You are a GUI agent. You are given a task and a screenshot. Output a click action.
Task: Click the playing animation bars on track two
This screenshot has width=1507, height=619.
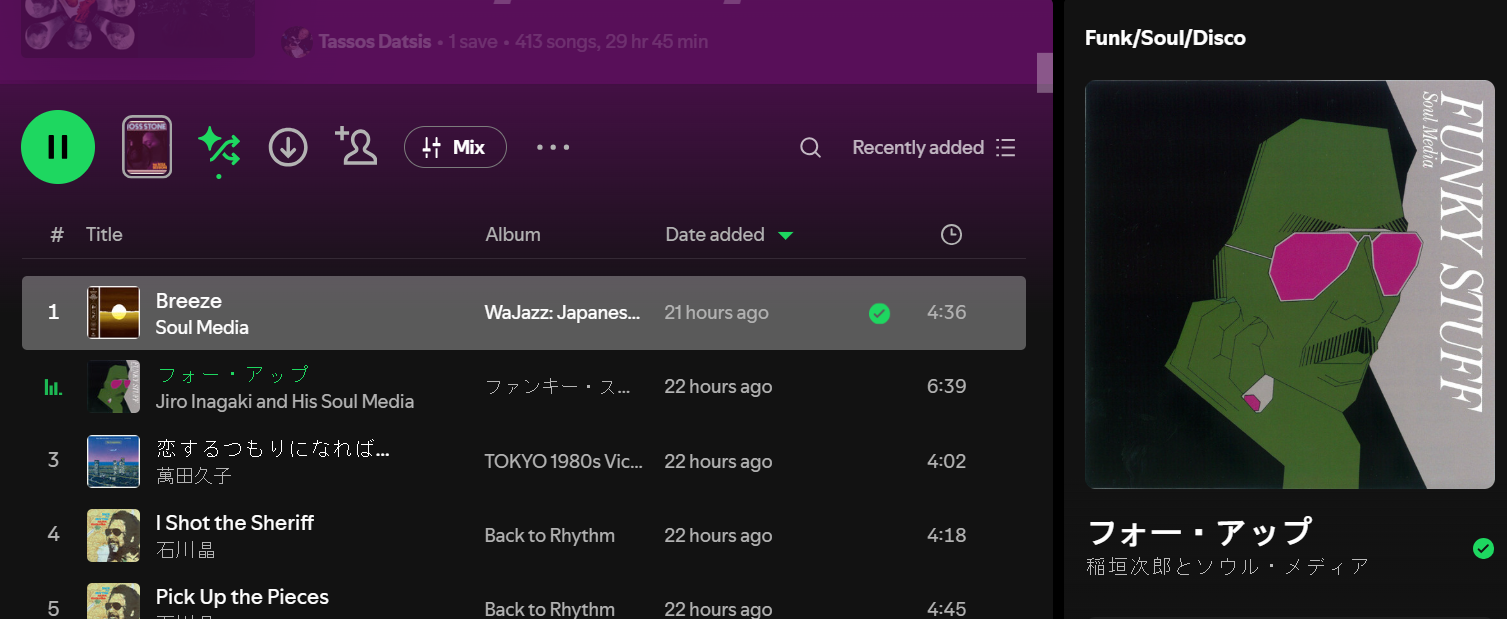52,387
